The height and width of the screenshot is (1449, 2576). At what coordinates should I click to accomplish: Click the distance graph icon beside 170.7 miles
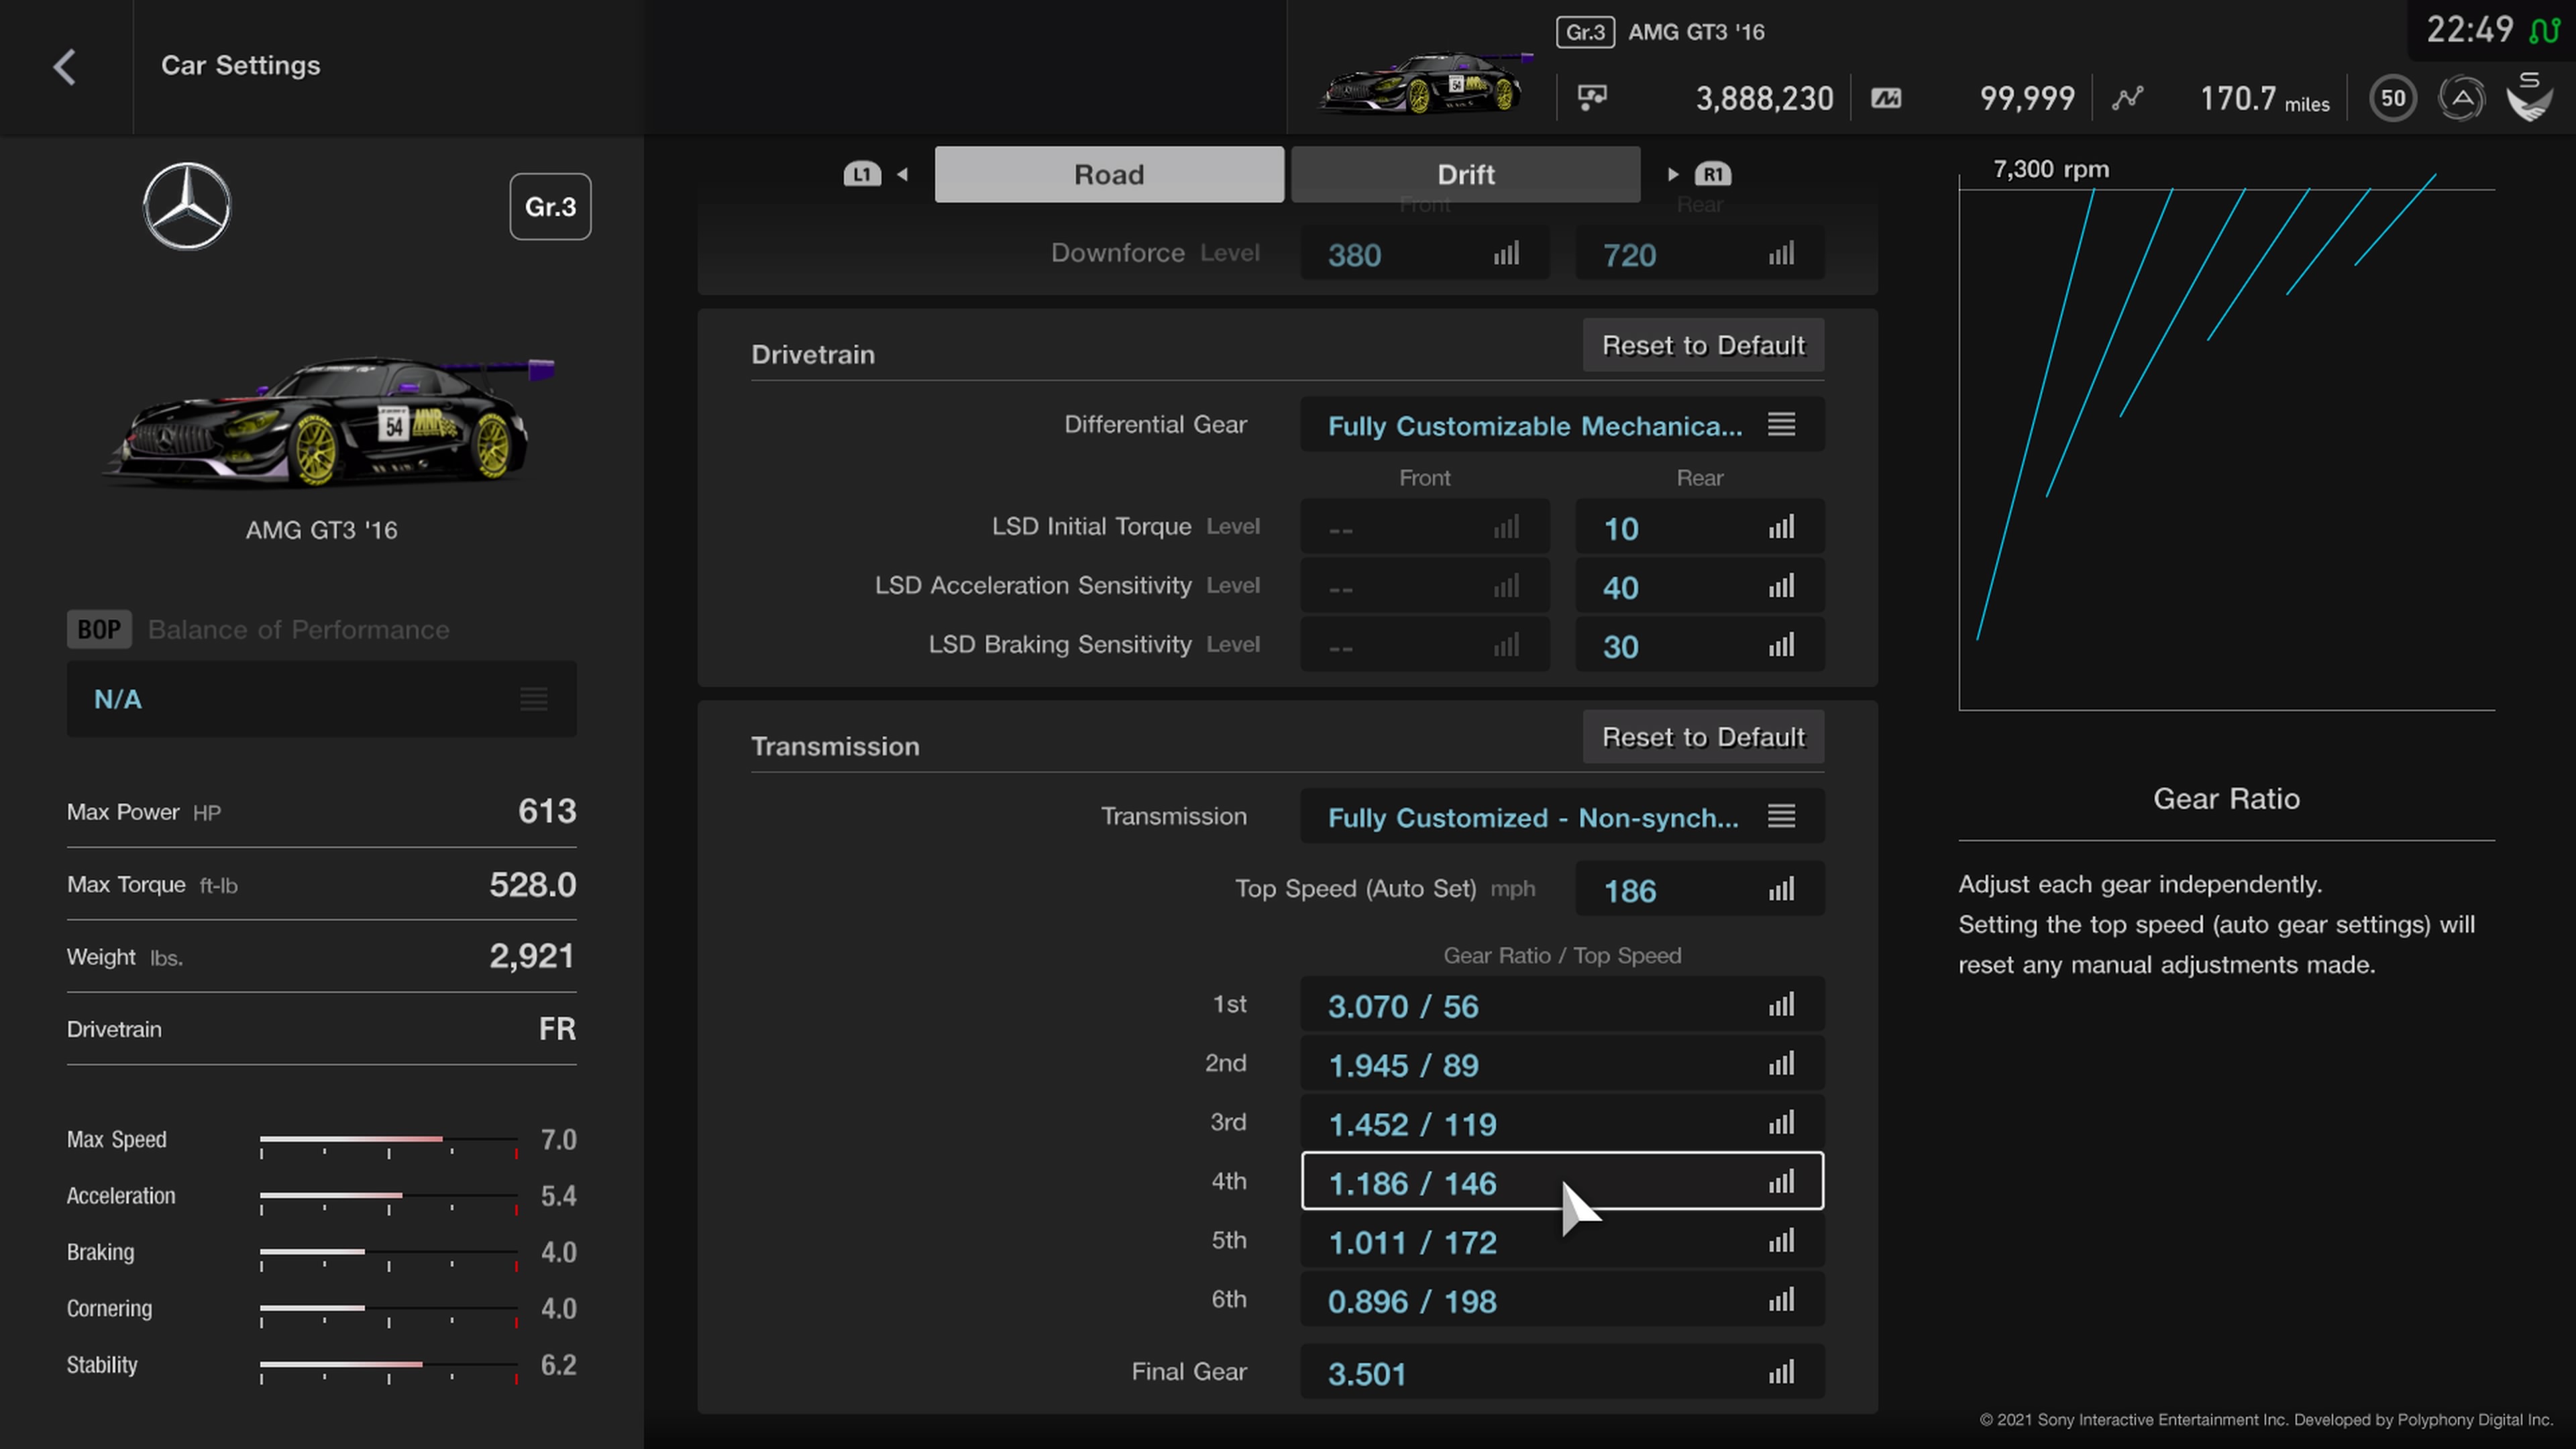point(2127,98)
